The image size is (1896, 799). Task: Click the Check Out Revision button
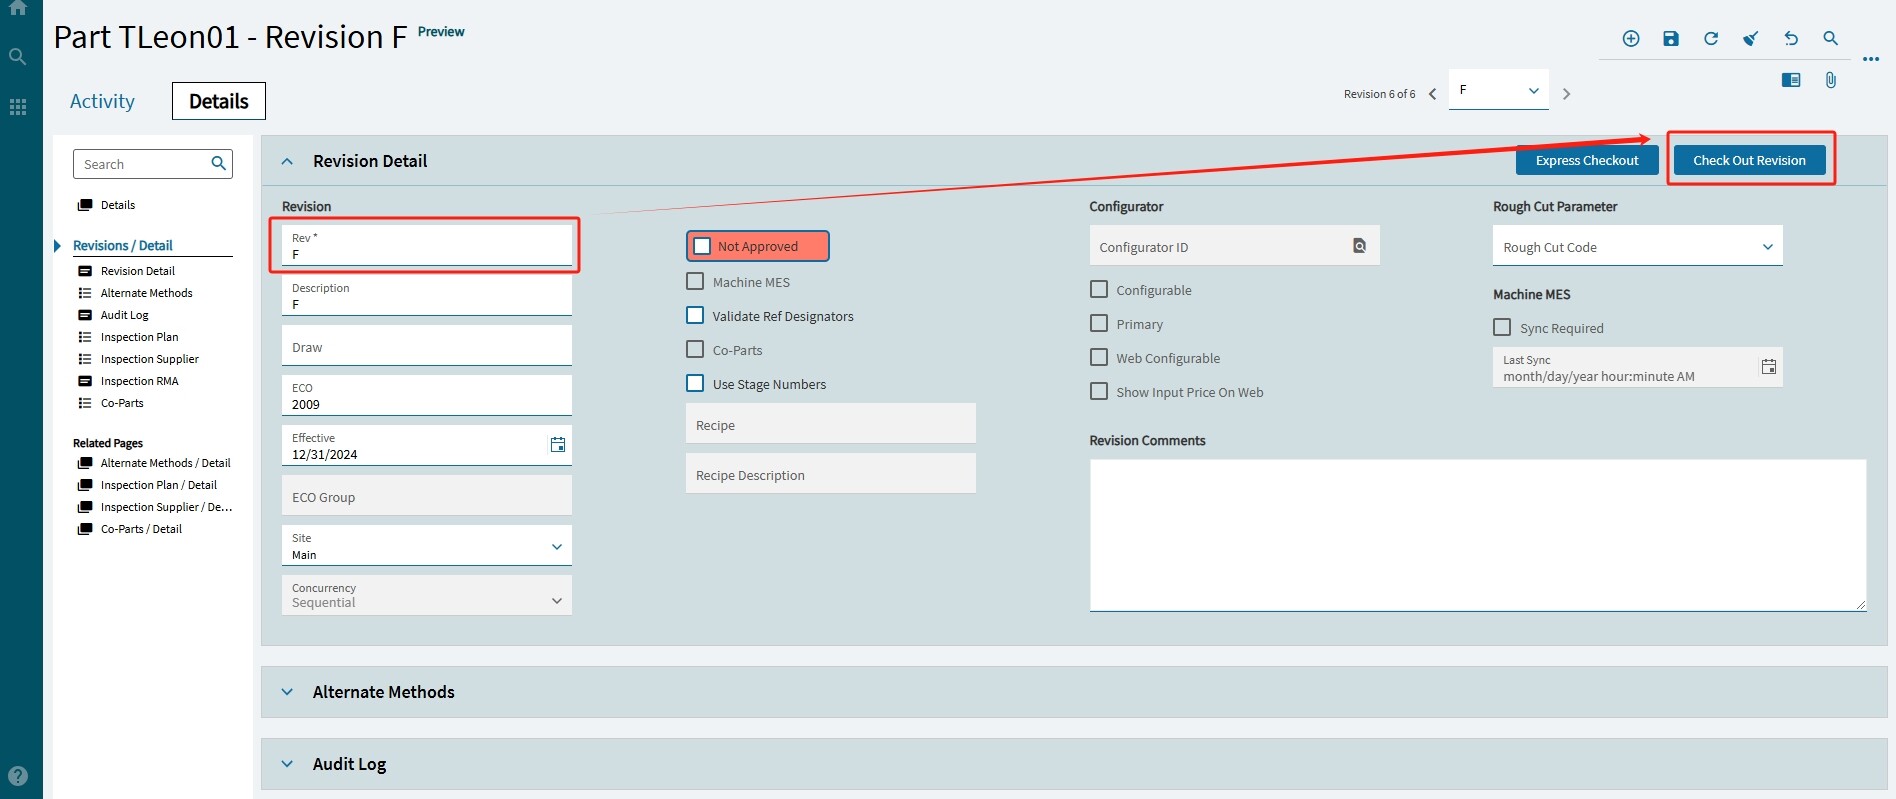1749,160
